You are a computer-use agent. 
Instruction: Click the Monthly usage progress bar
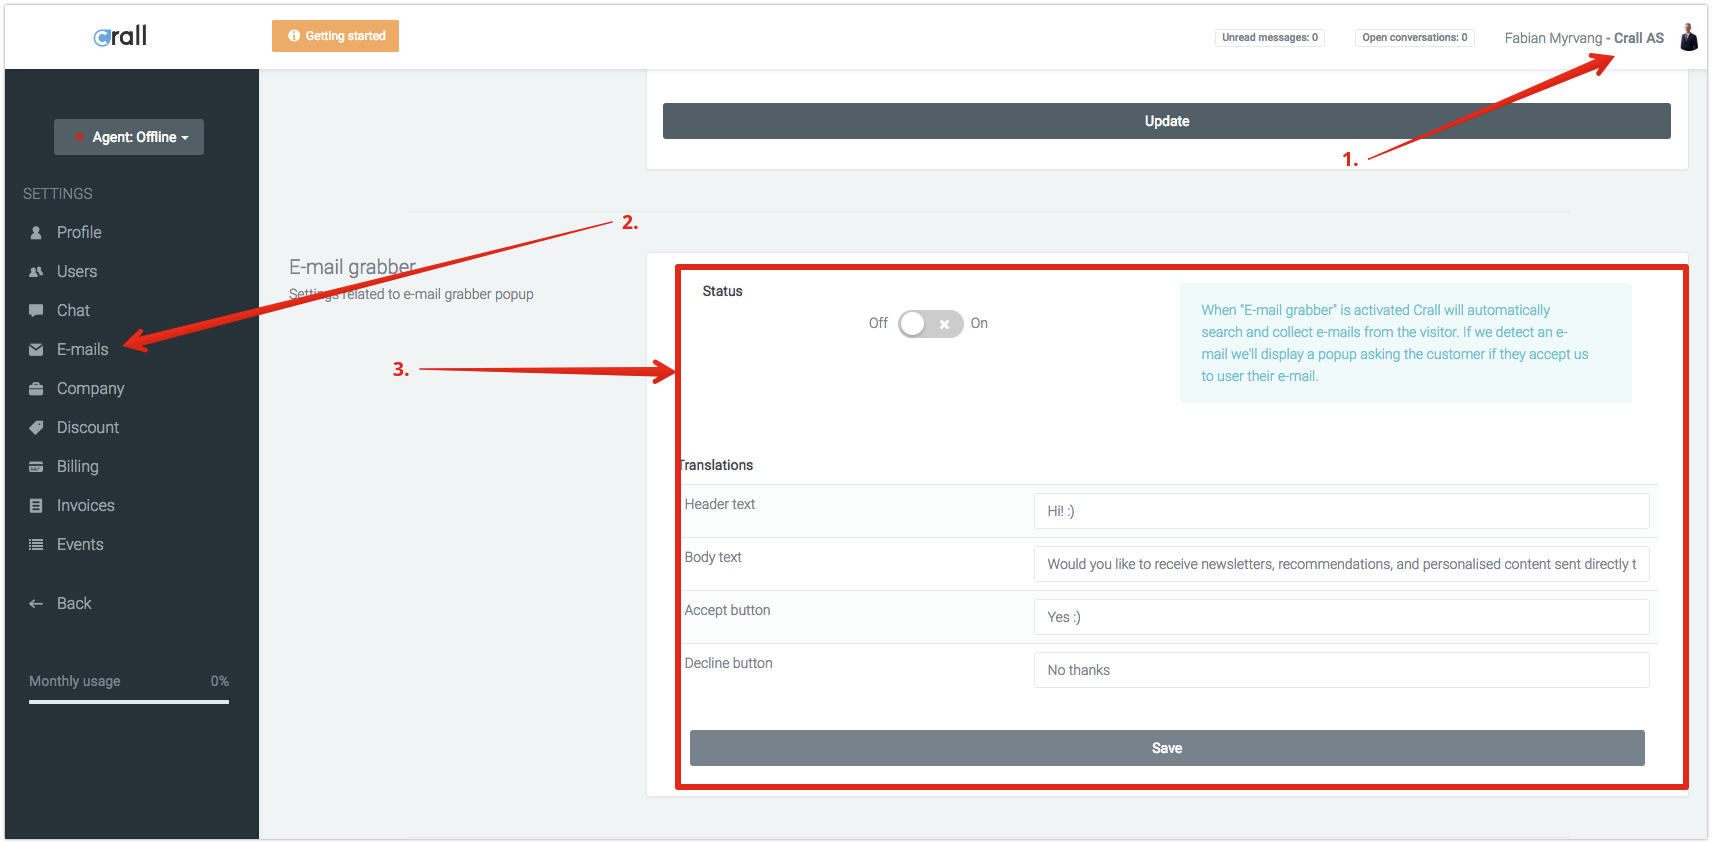pyautogui.click(x=129, y=702)
